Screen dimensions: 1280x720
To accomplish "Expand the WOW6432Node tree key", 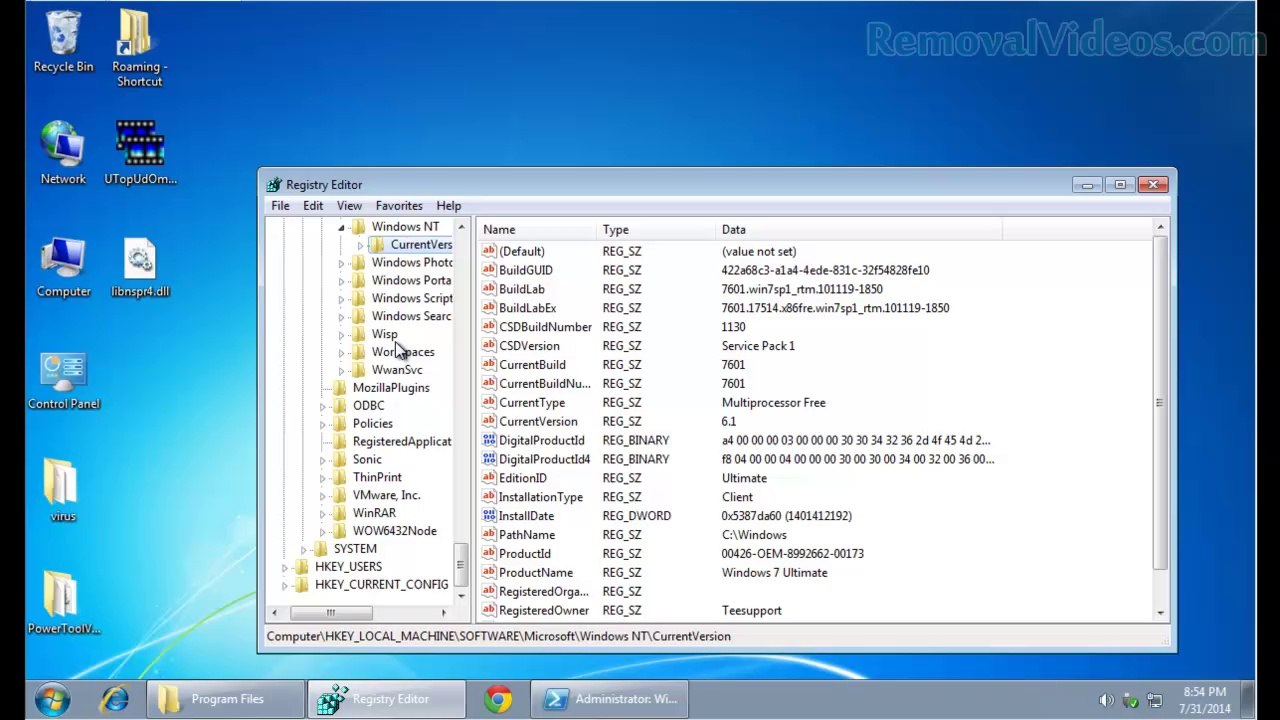I will [322, 531].
